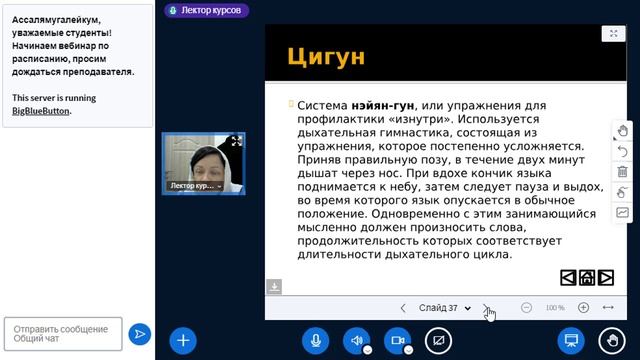
Task: Toggle audio speaker button
Action: point(356,340)
